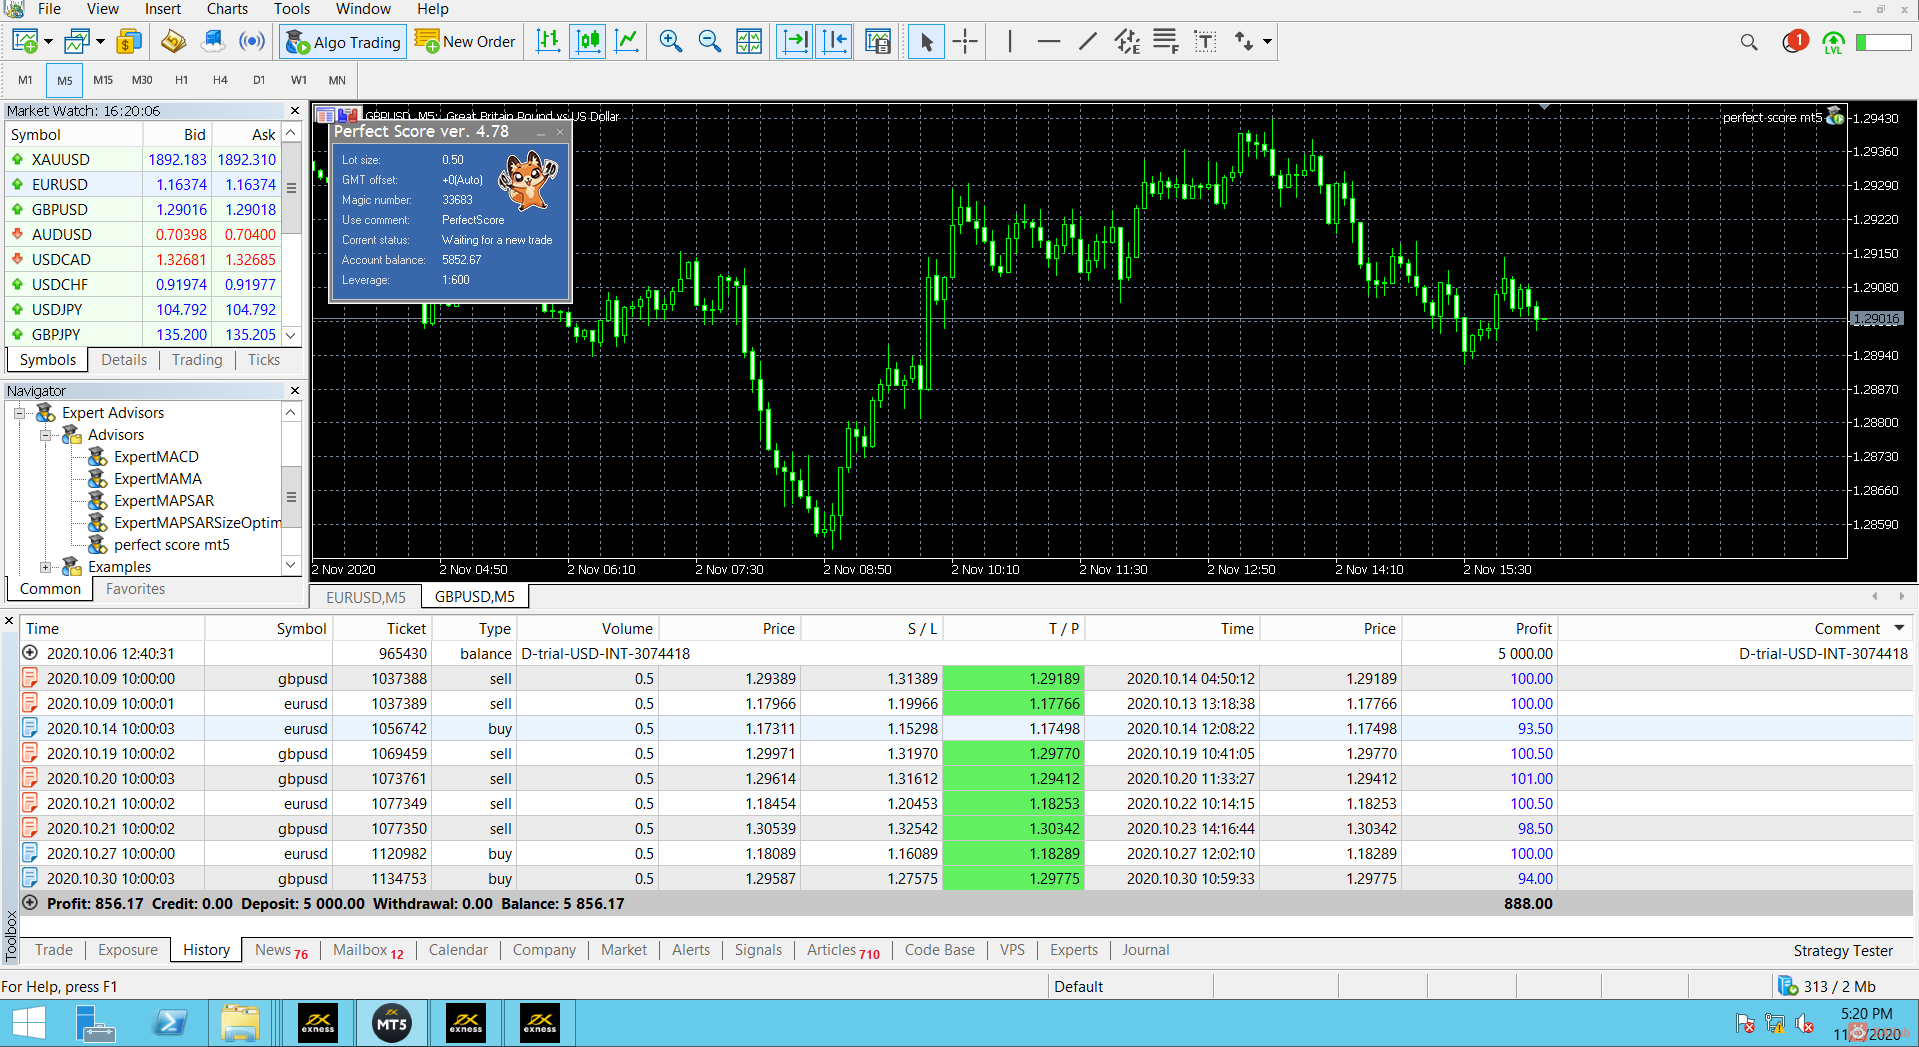Switch to H1 timeframe
Image resolution: width=1919 pixels, height=1047 pixels.
pyautogui.click(x=181, y=80)
